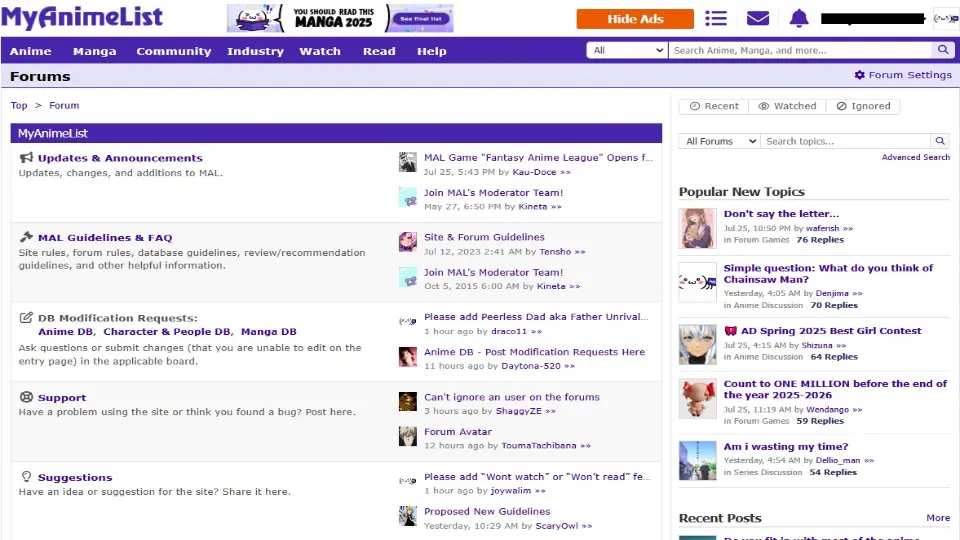Click the Forum breadcrumb link
The image size is (960, 540).
[x=64, y=105]
